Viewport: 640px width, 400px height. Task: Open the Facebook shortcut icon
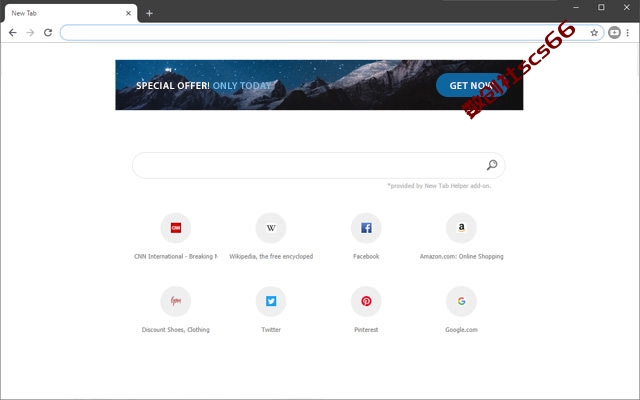tap(366, 228)
